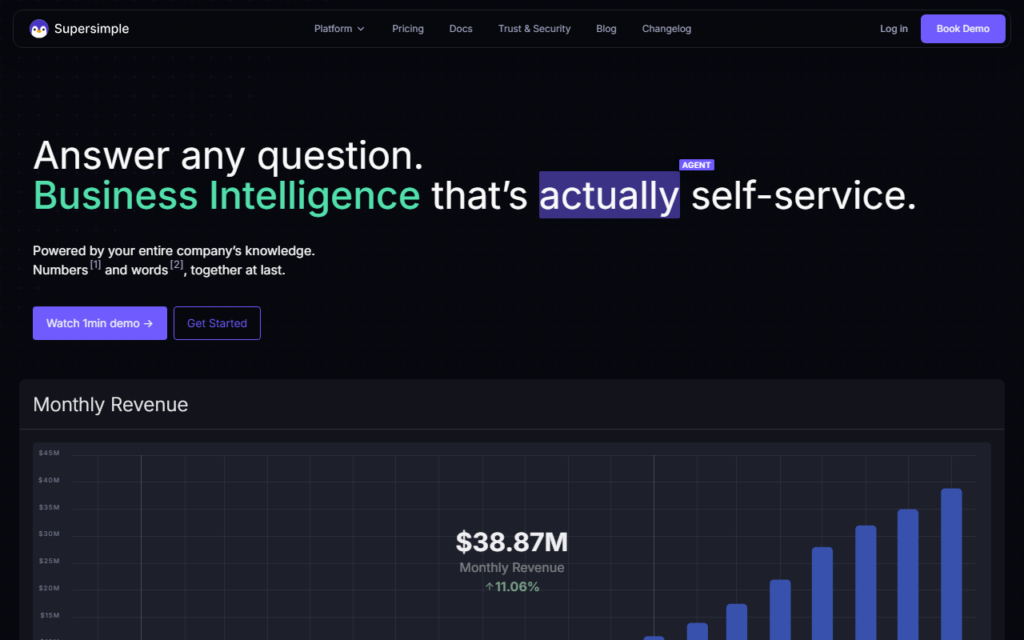Screen dimensions: 1024x640
Task: Open the Docs menu item
Action: click(x=460, y=29)
